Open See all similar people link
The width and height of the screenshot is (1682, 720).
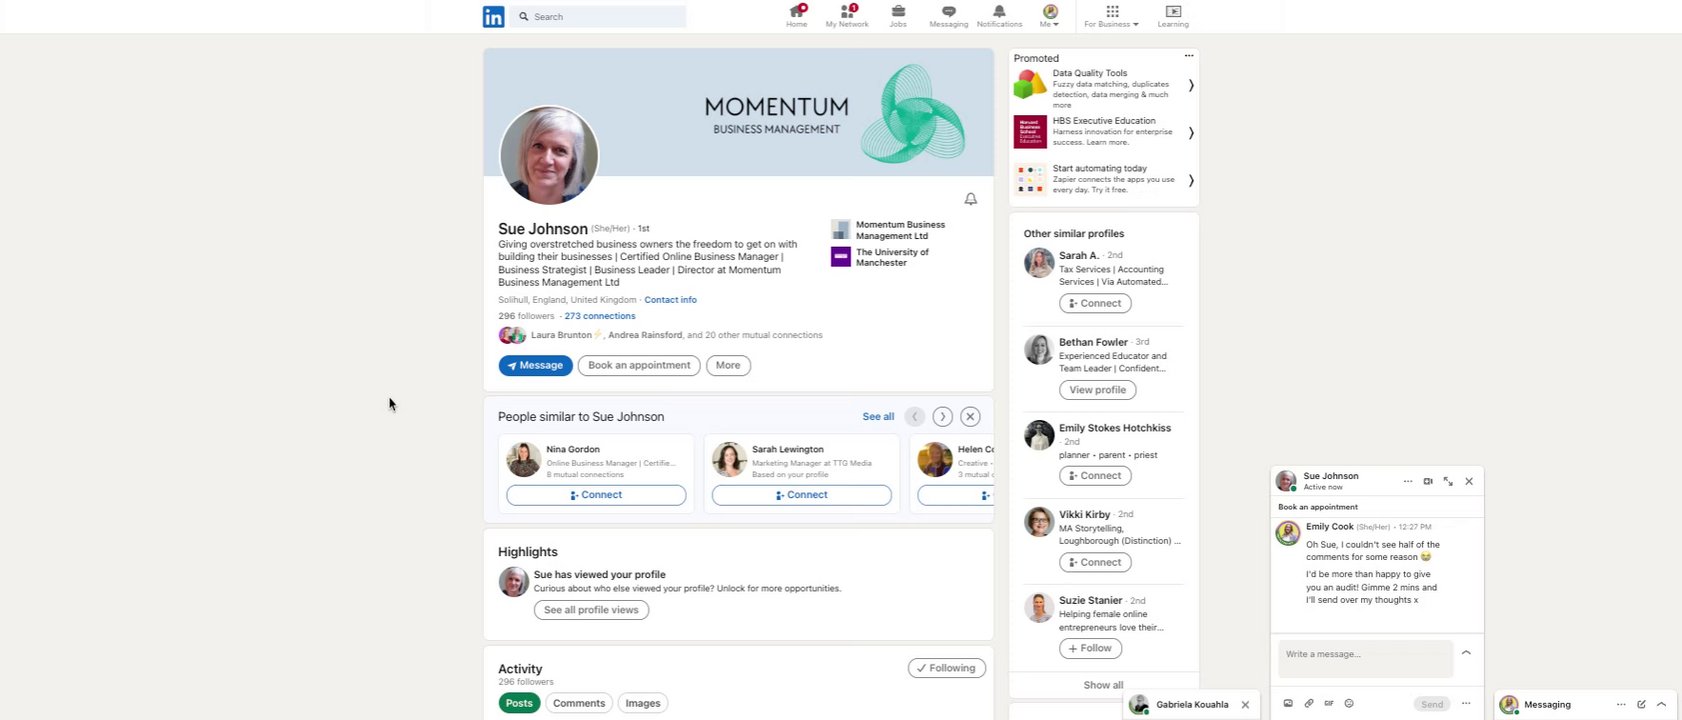(878, 416)
